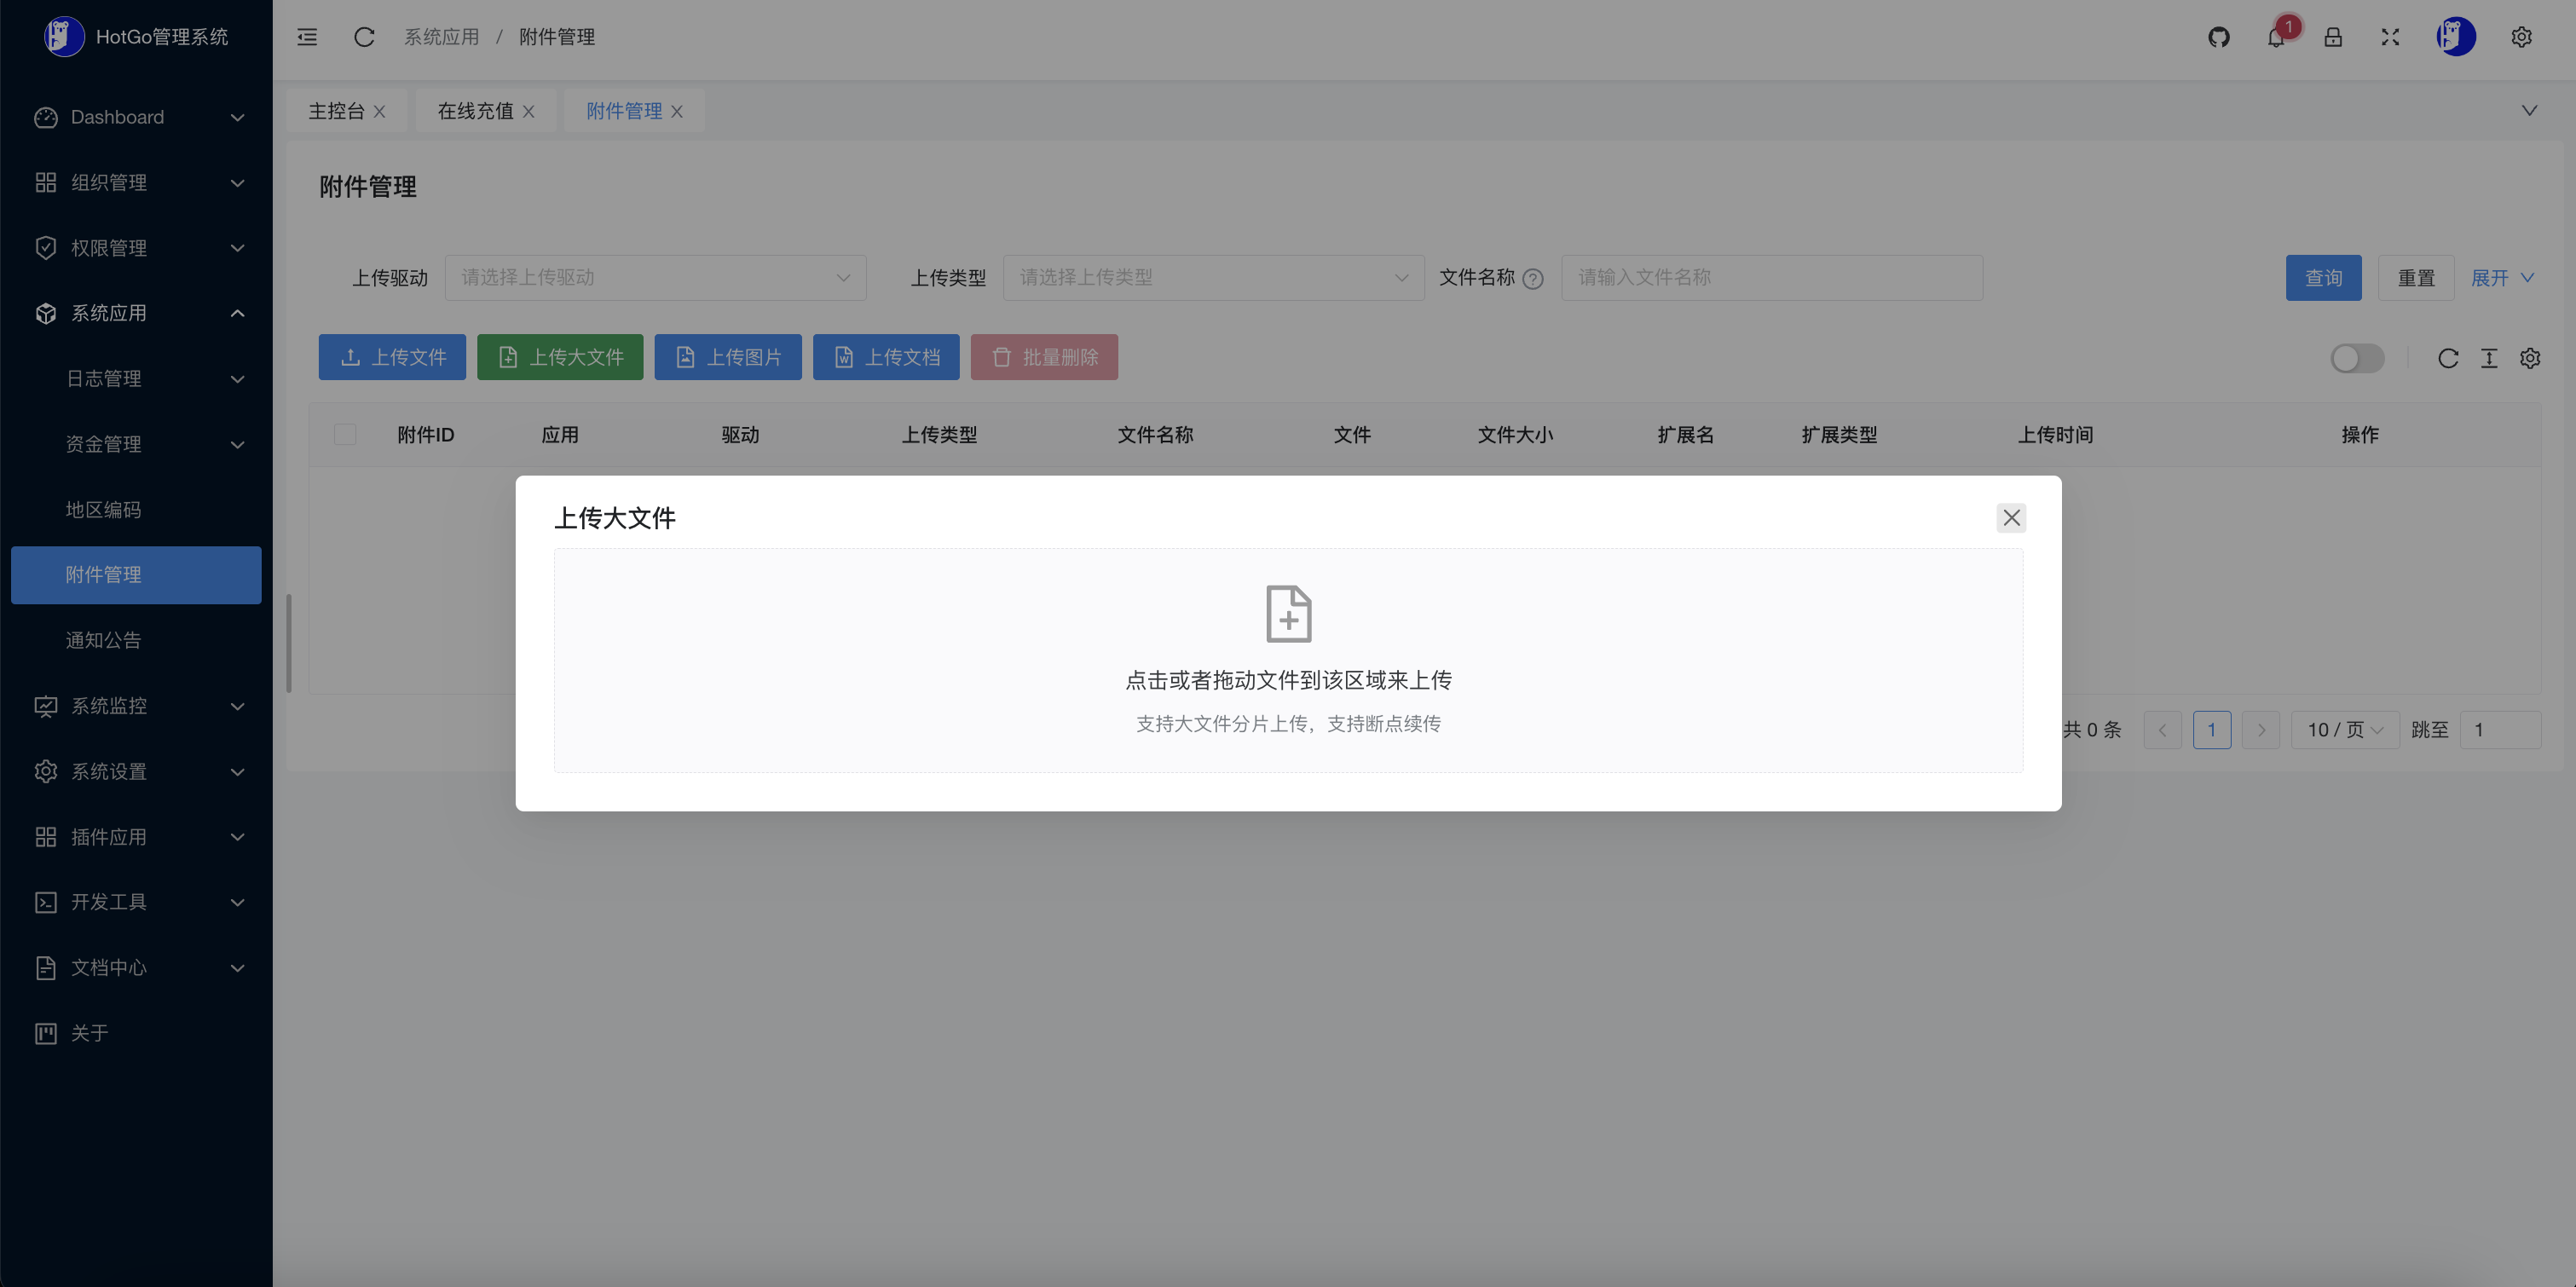Switch to the 在线充值 tab
The width and height of the screenshot is (2576, 1287).
475,111
